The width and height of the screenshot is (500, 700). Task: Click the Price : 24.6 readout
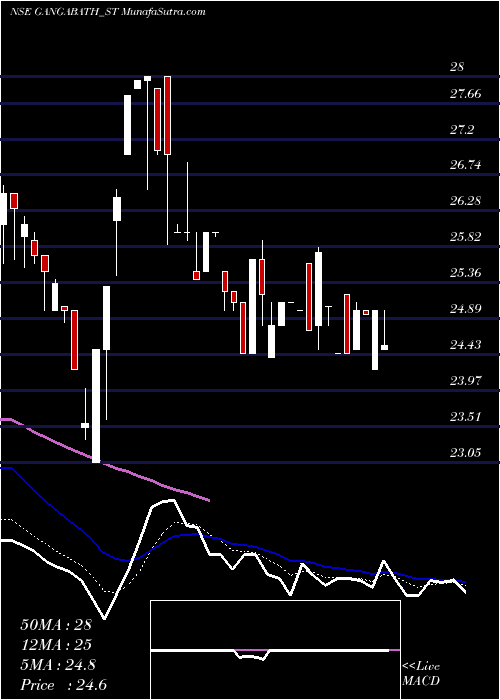[x=63, y=685]
